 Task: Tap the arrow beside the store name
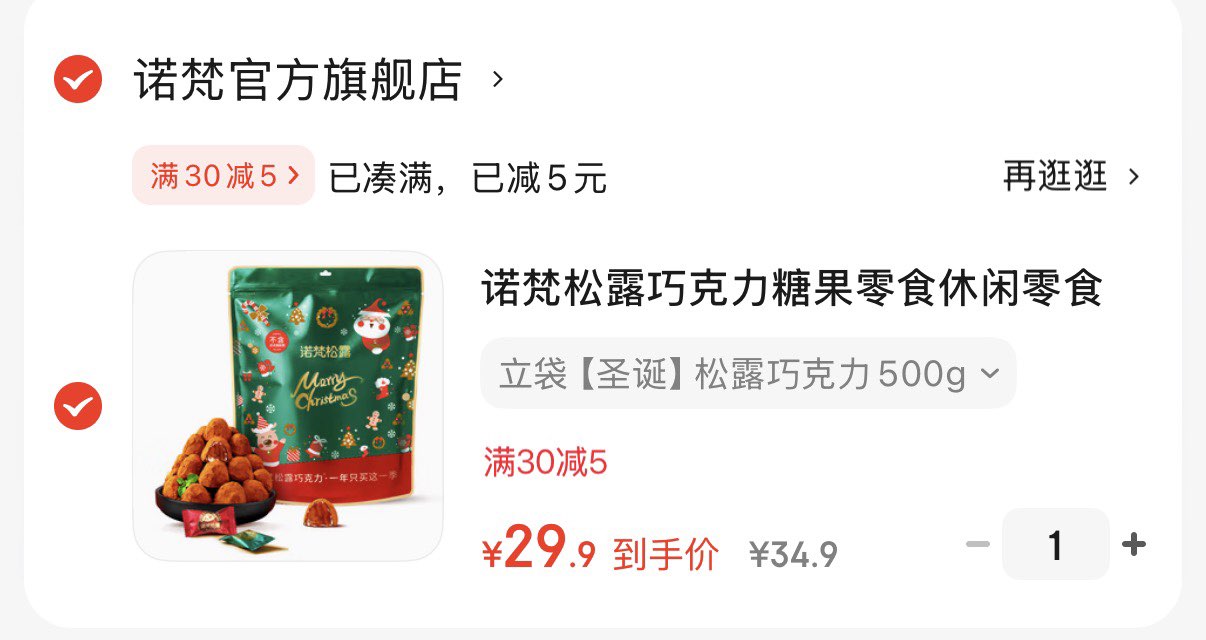pyautogui.click(x=498, y=79)
